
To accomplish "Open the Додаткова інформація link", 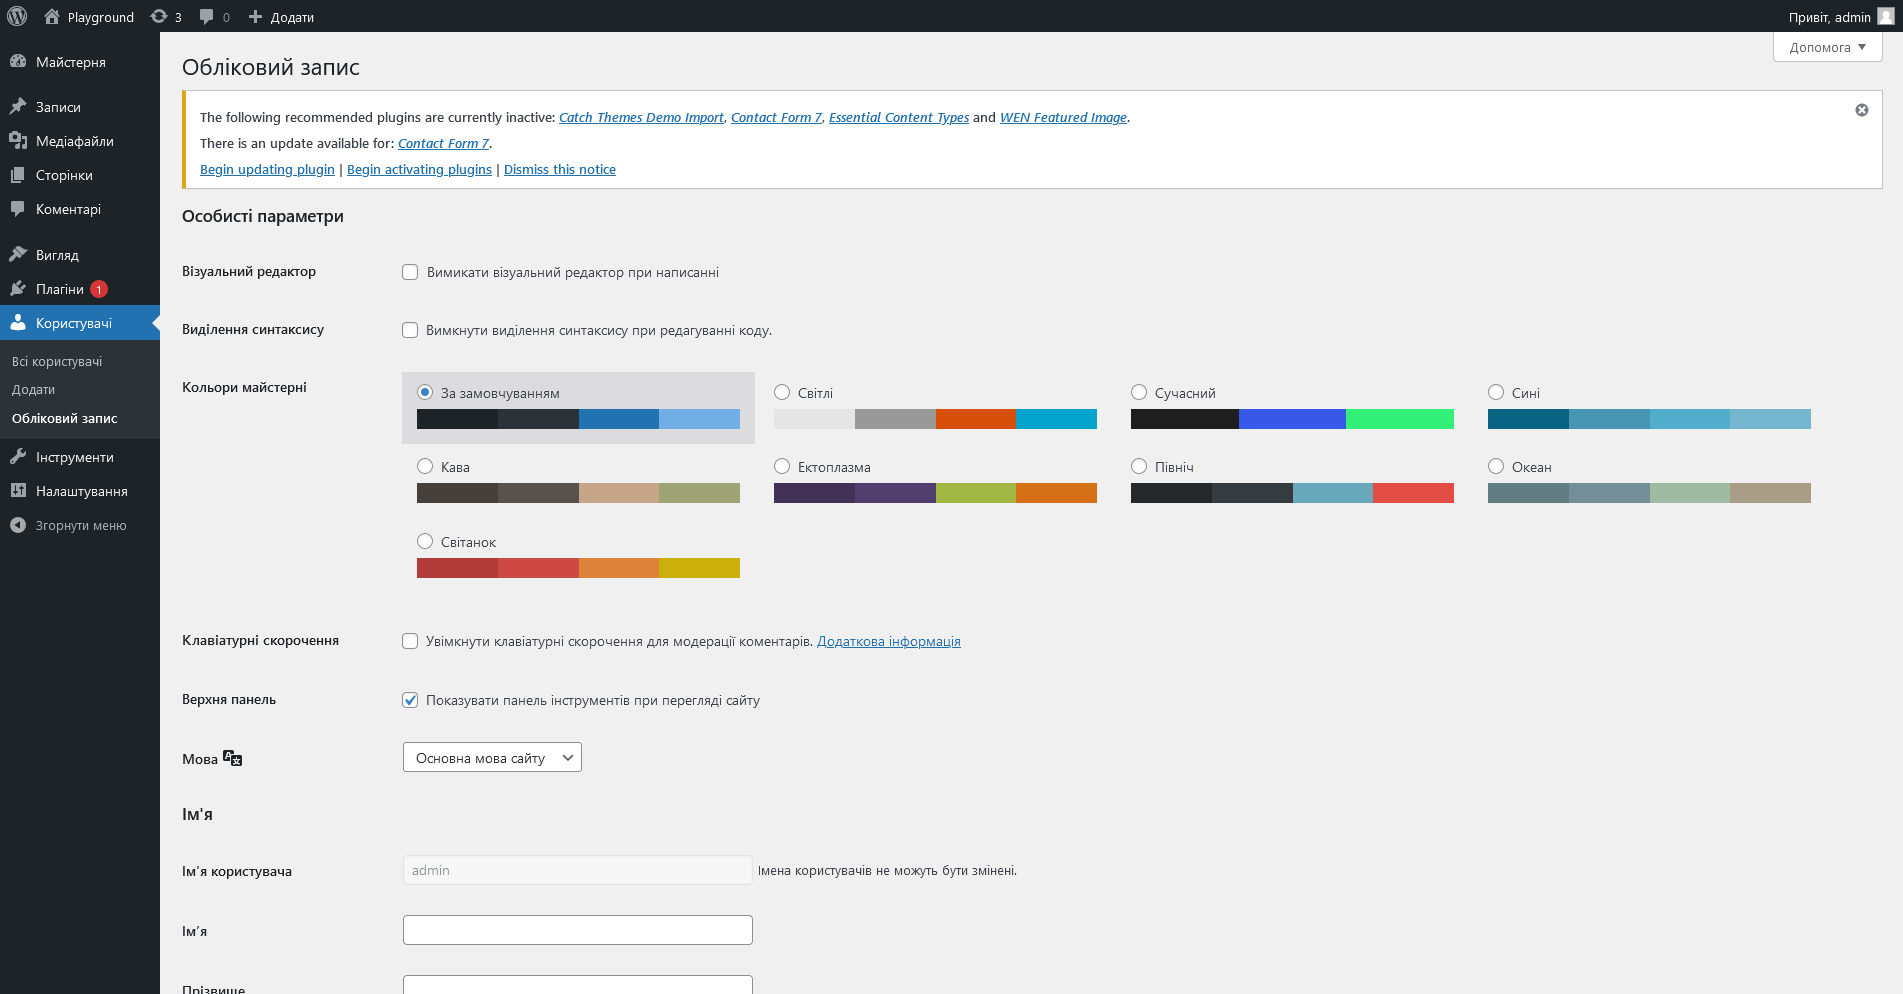I will (x=888, y=641).
